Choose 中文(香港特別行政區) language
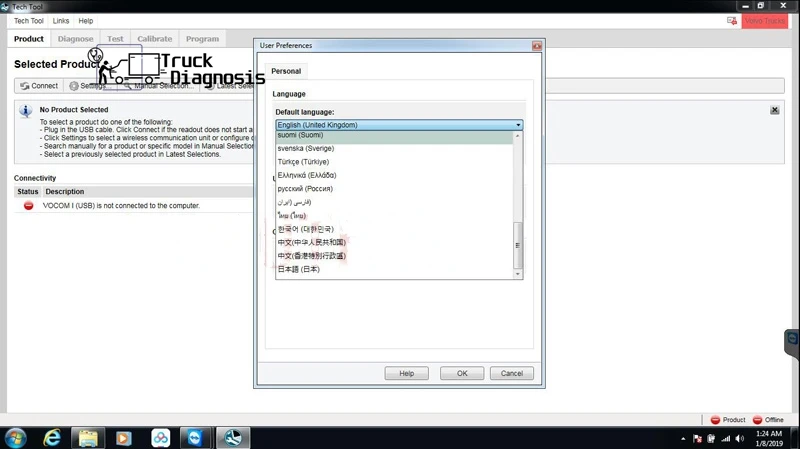 pyautogui.click(x=394, y=256)
